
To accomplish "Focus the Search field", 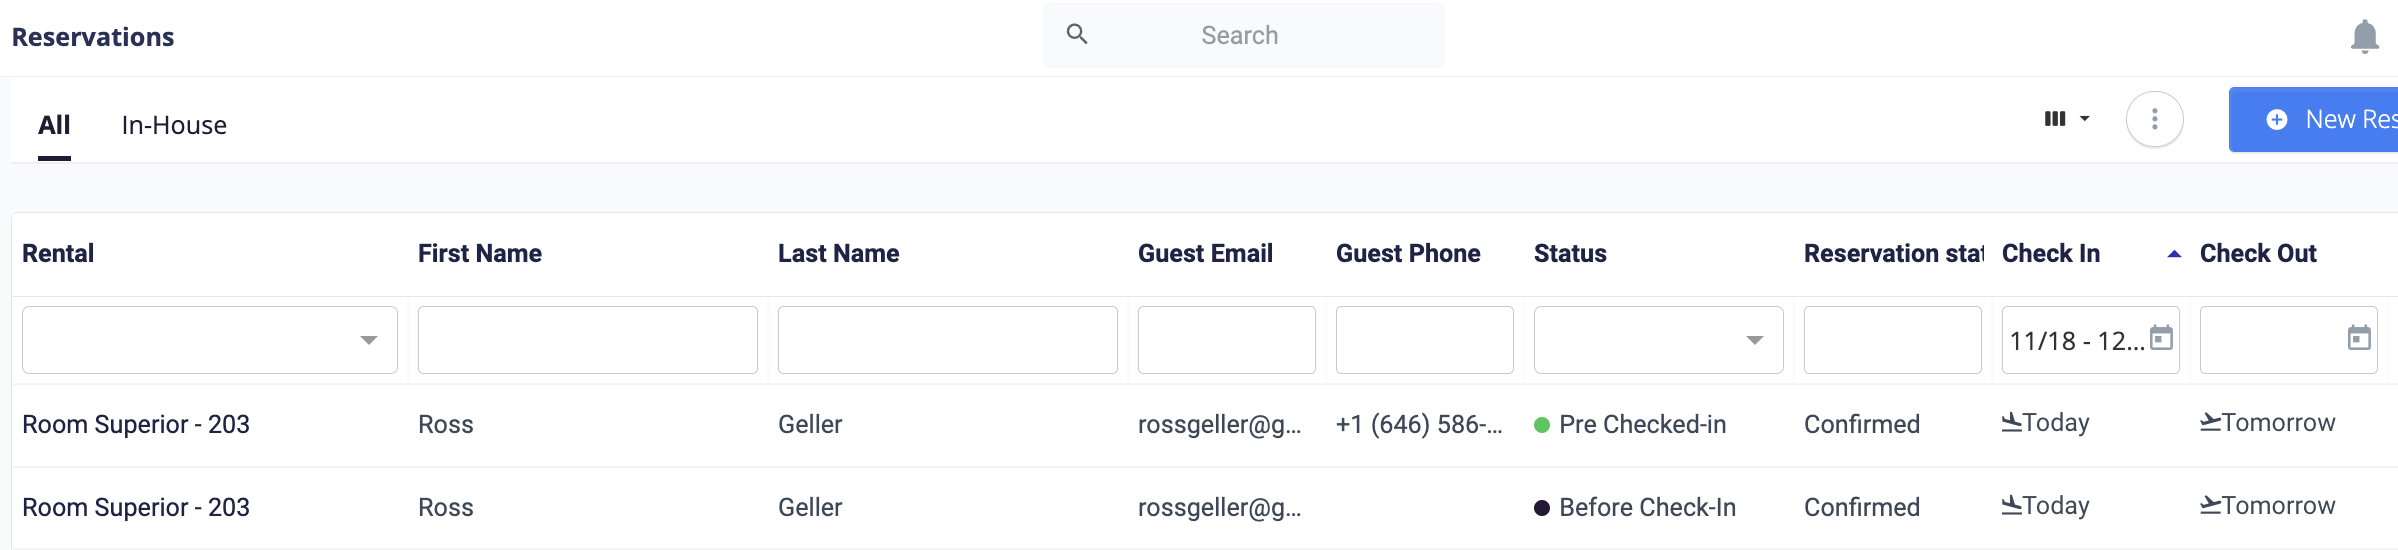I will (x=1243, y=35).
